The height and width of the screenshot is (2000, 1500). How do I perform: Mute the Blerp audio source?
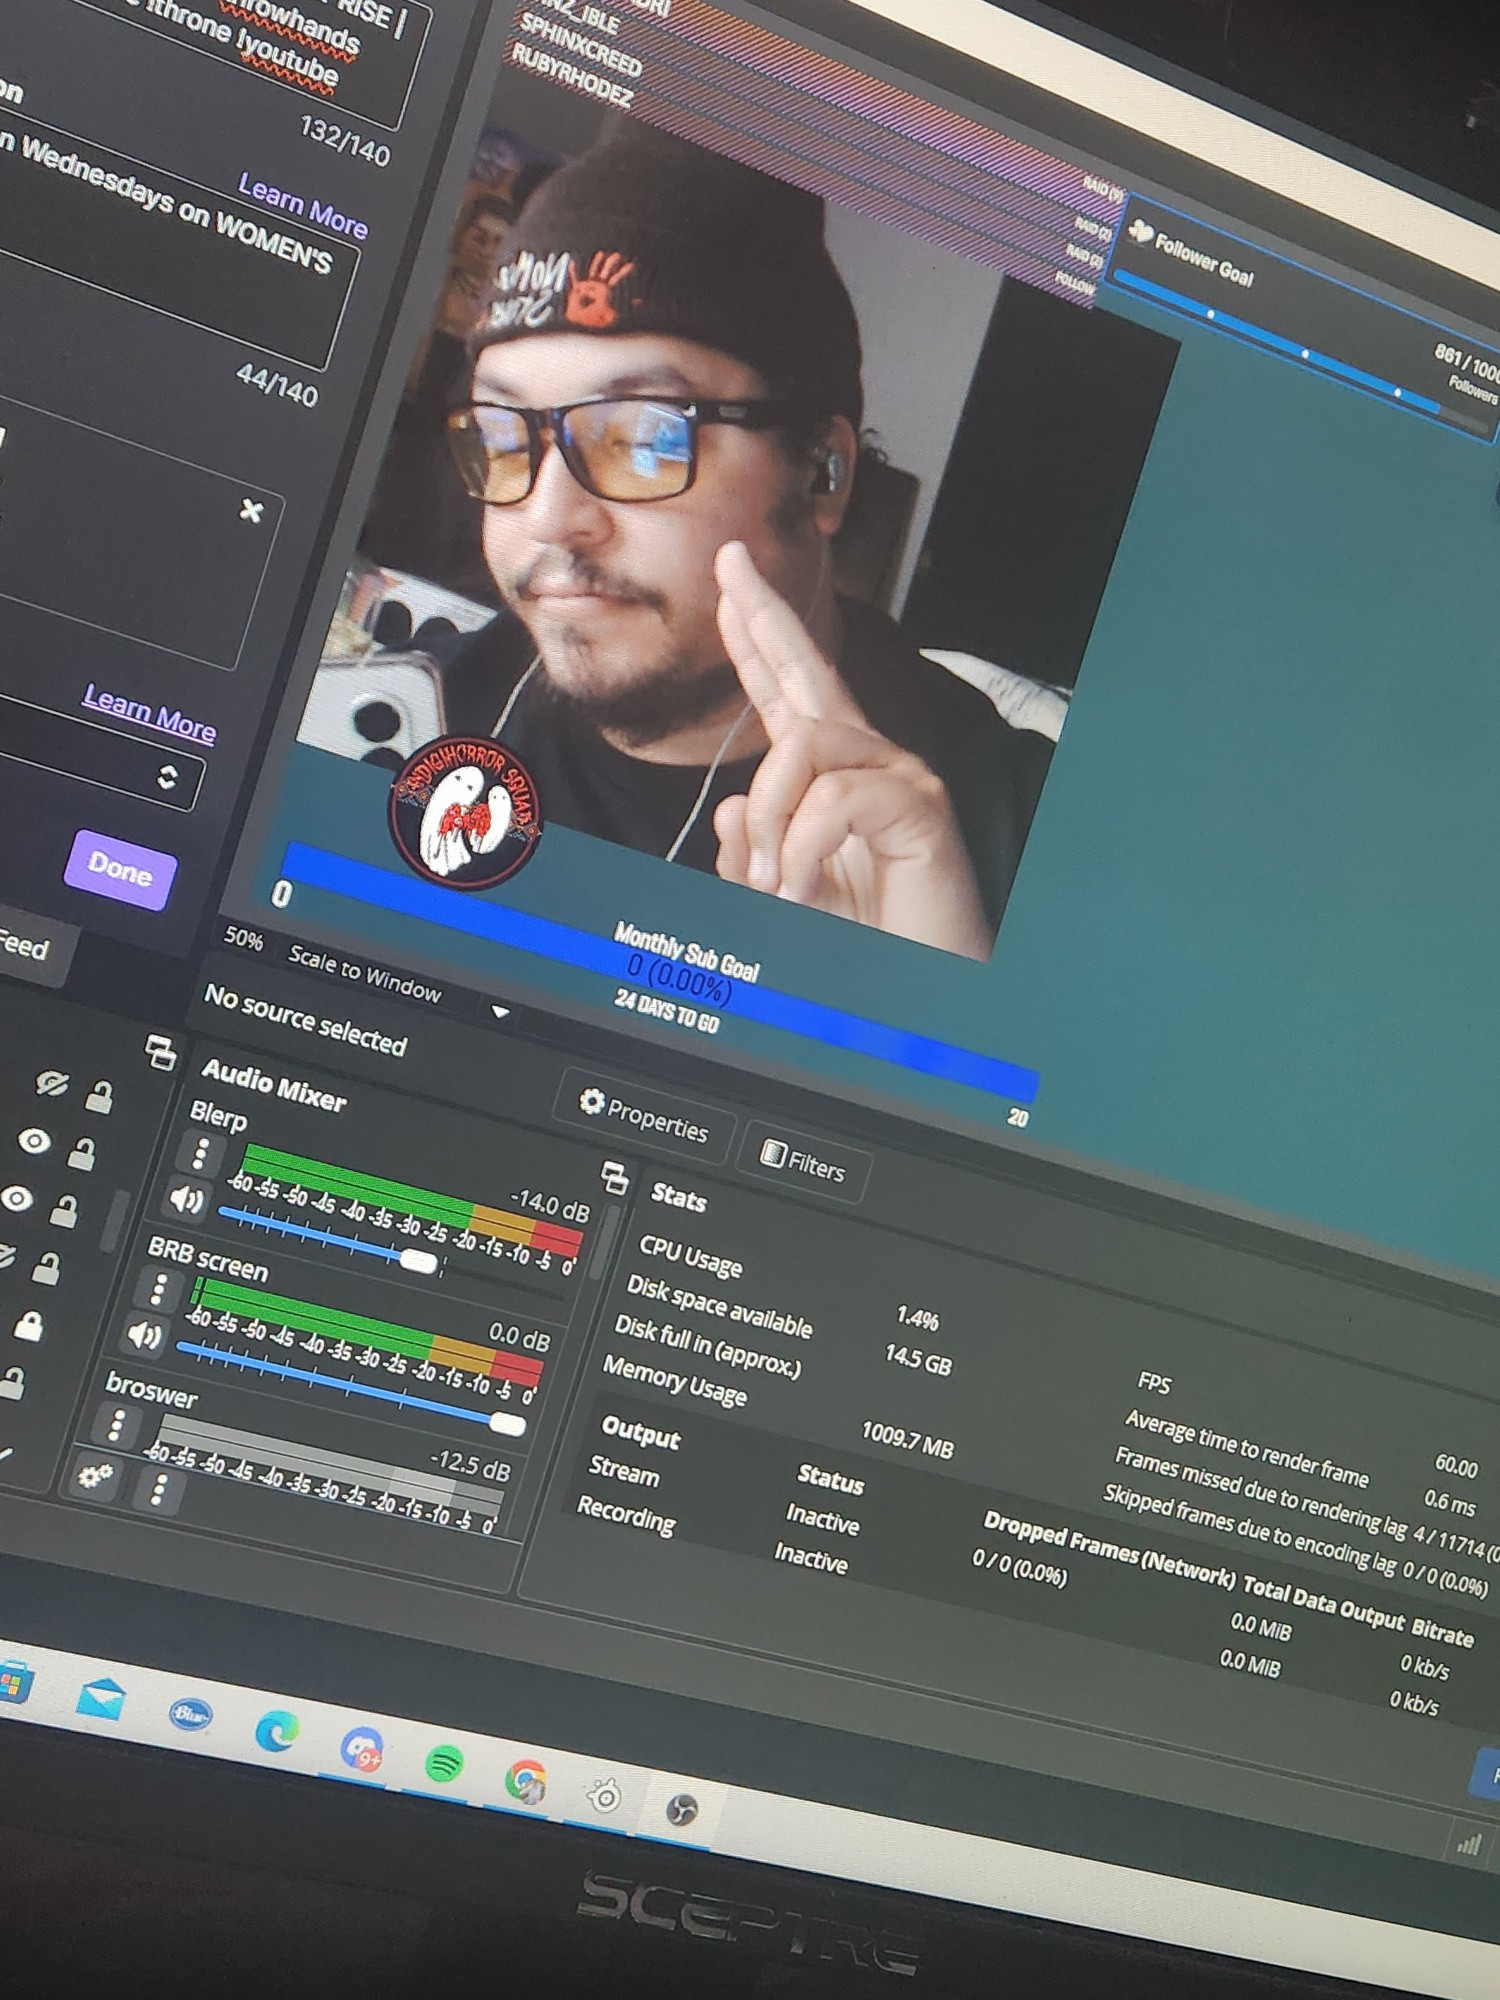coord(186,1198)
